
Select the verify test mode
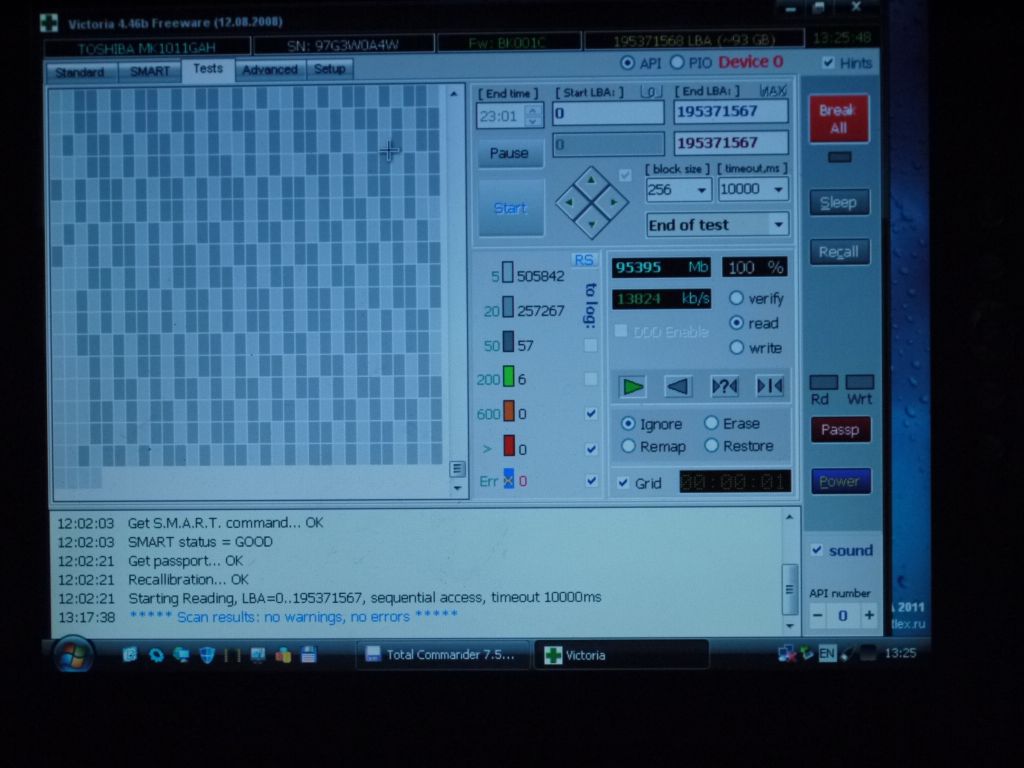(737, 298)
